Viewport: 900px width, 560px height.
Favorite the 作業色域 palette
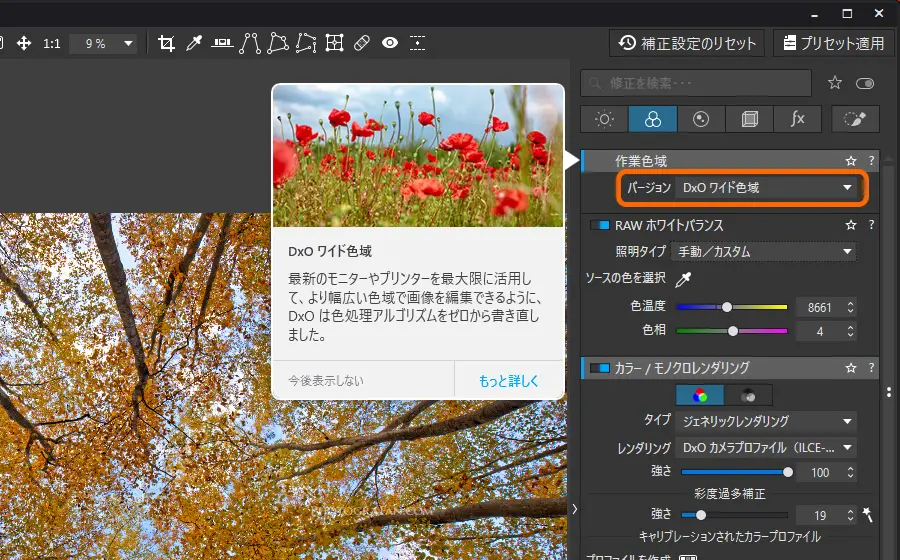(x=851, y=161)
